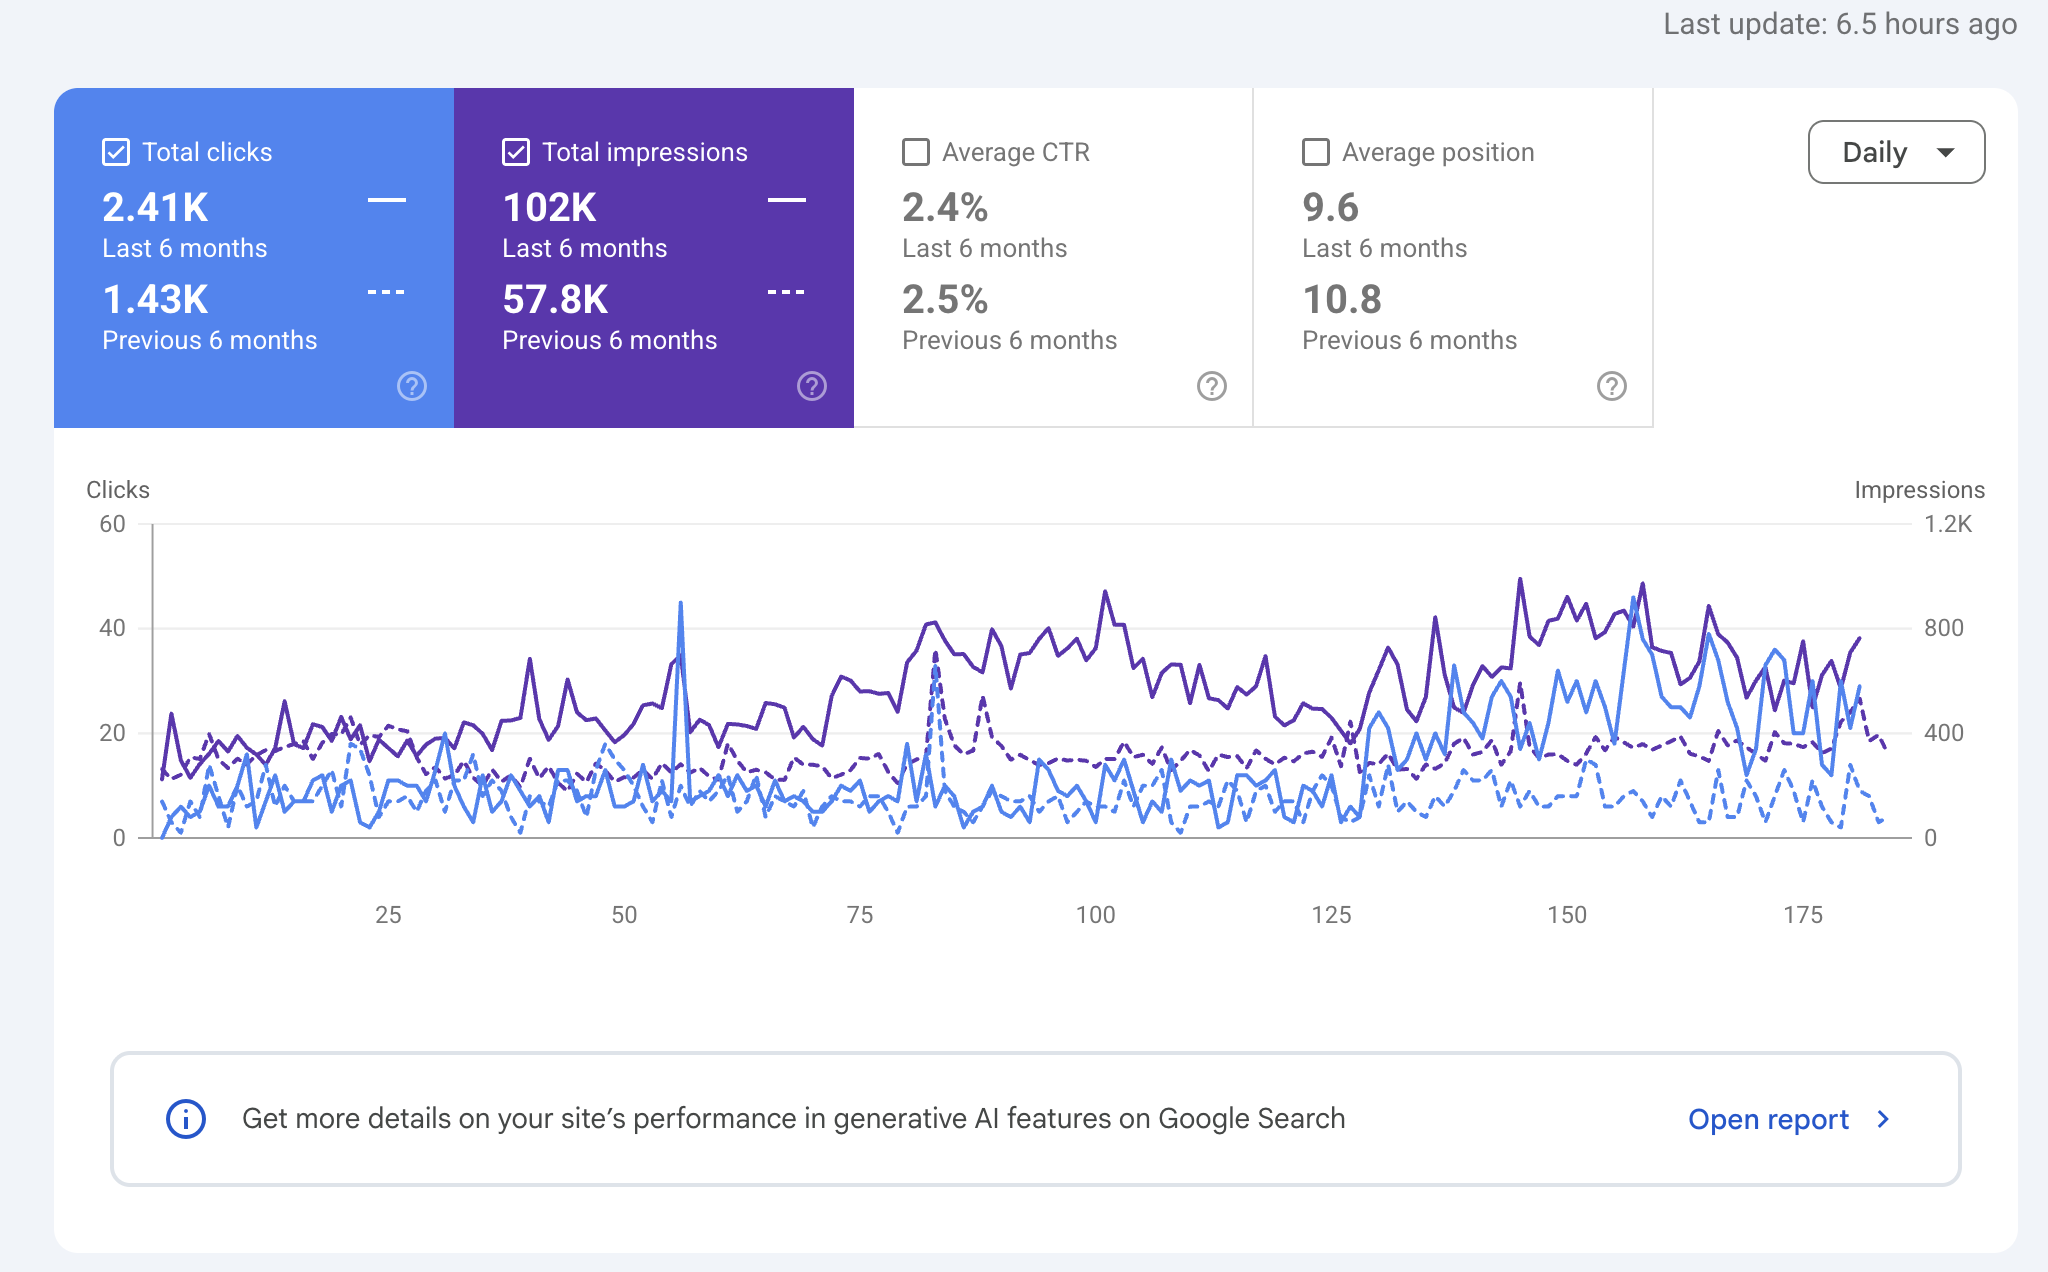Click the chevron arrow beside Open report
This screenshot has width=2048, height=1272.
[x=1884, y=1119]
